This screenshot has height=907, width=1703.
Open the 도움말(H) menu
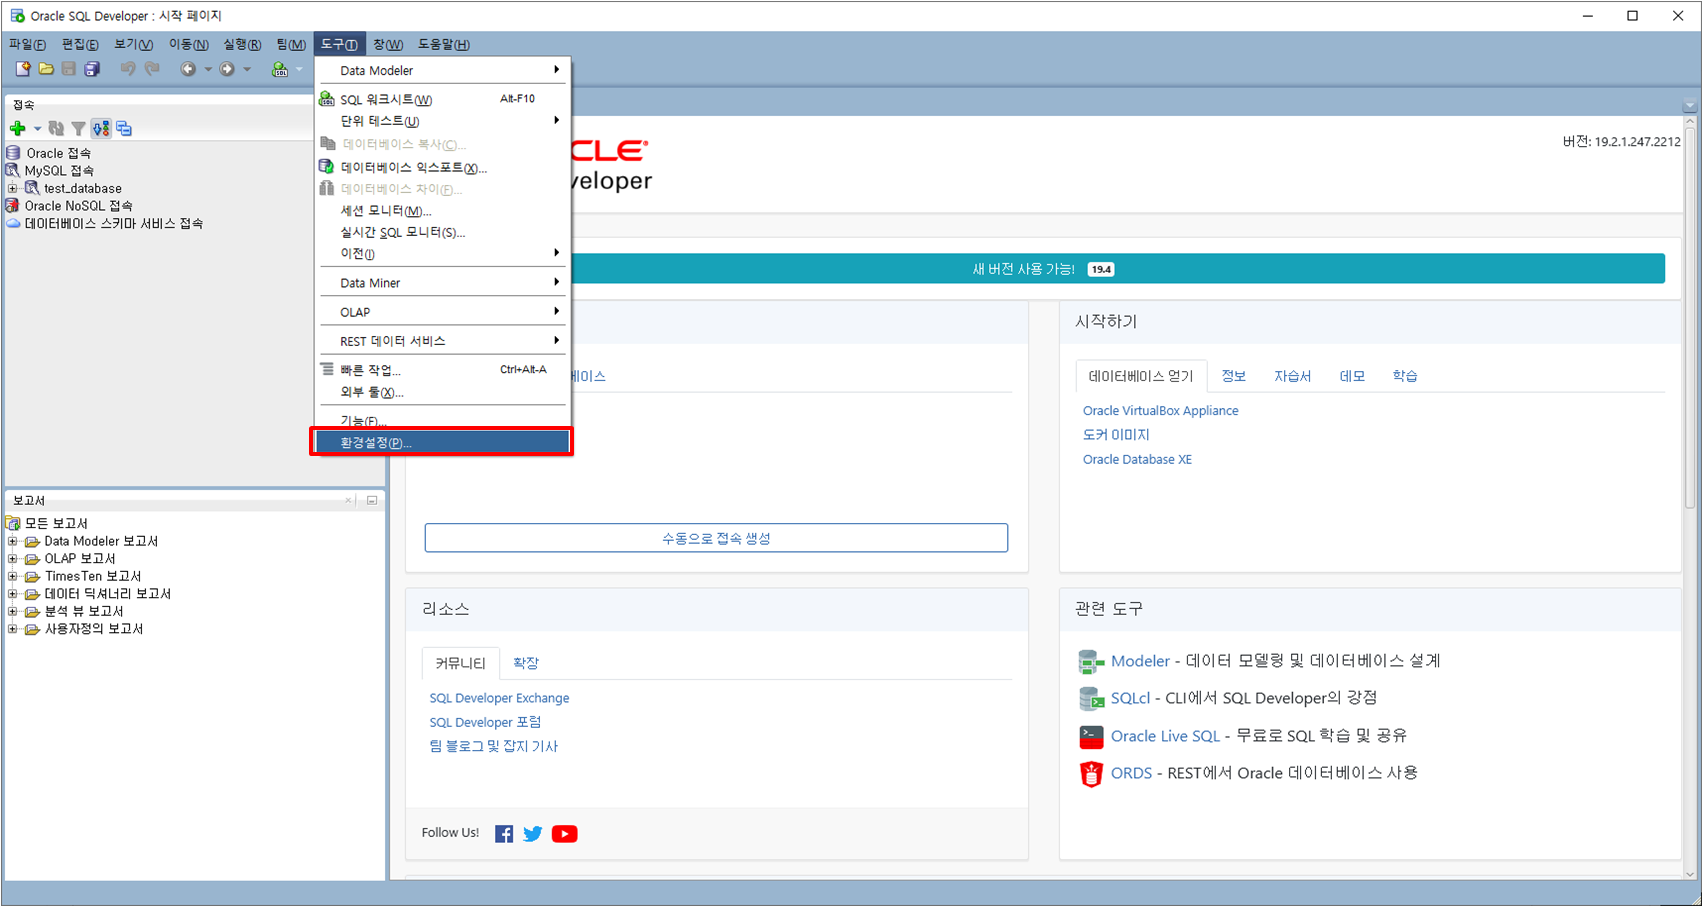pyautogui.click(x=443, y=44)
